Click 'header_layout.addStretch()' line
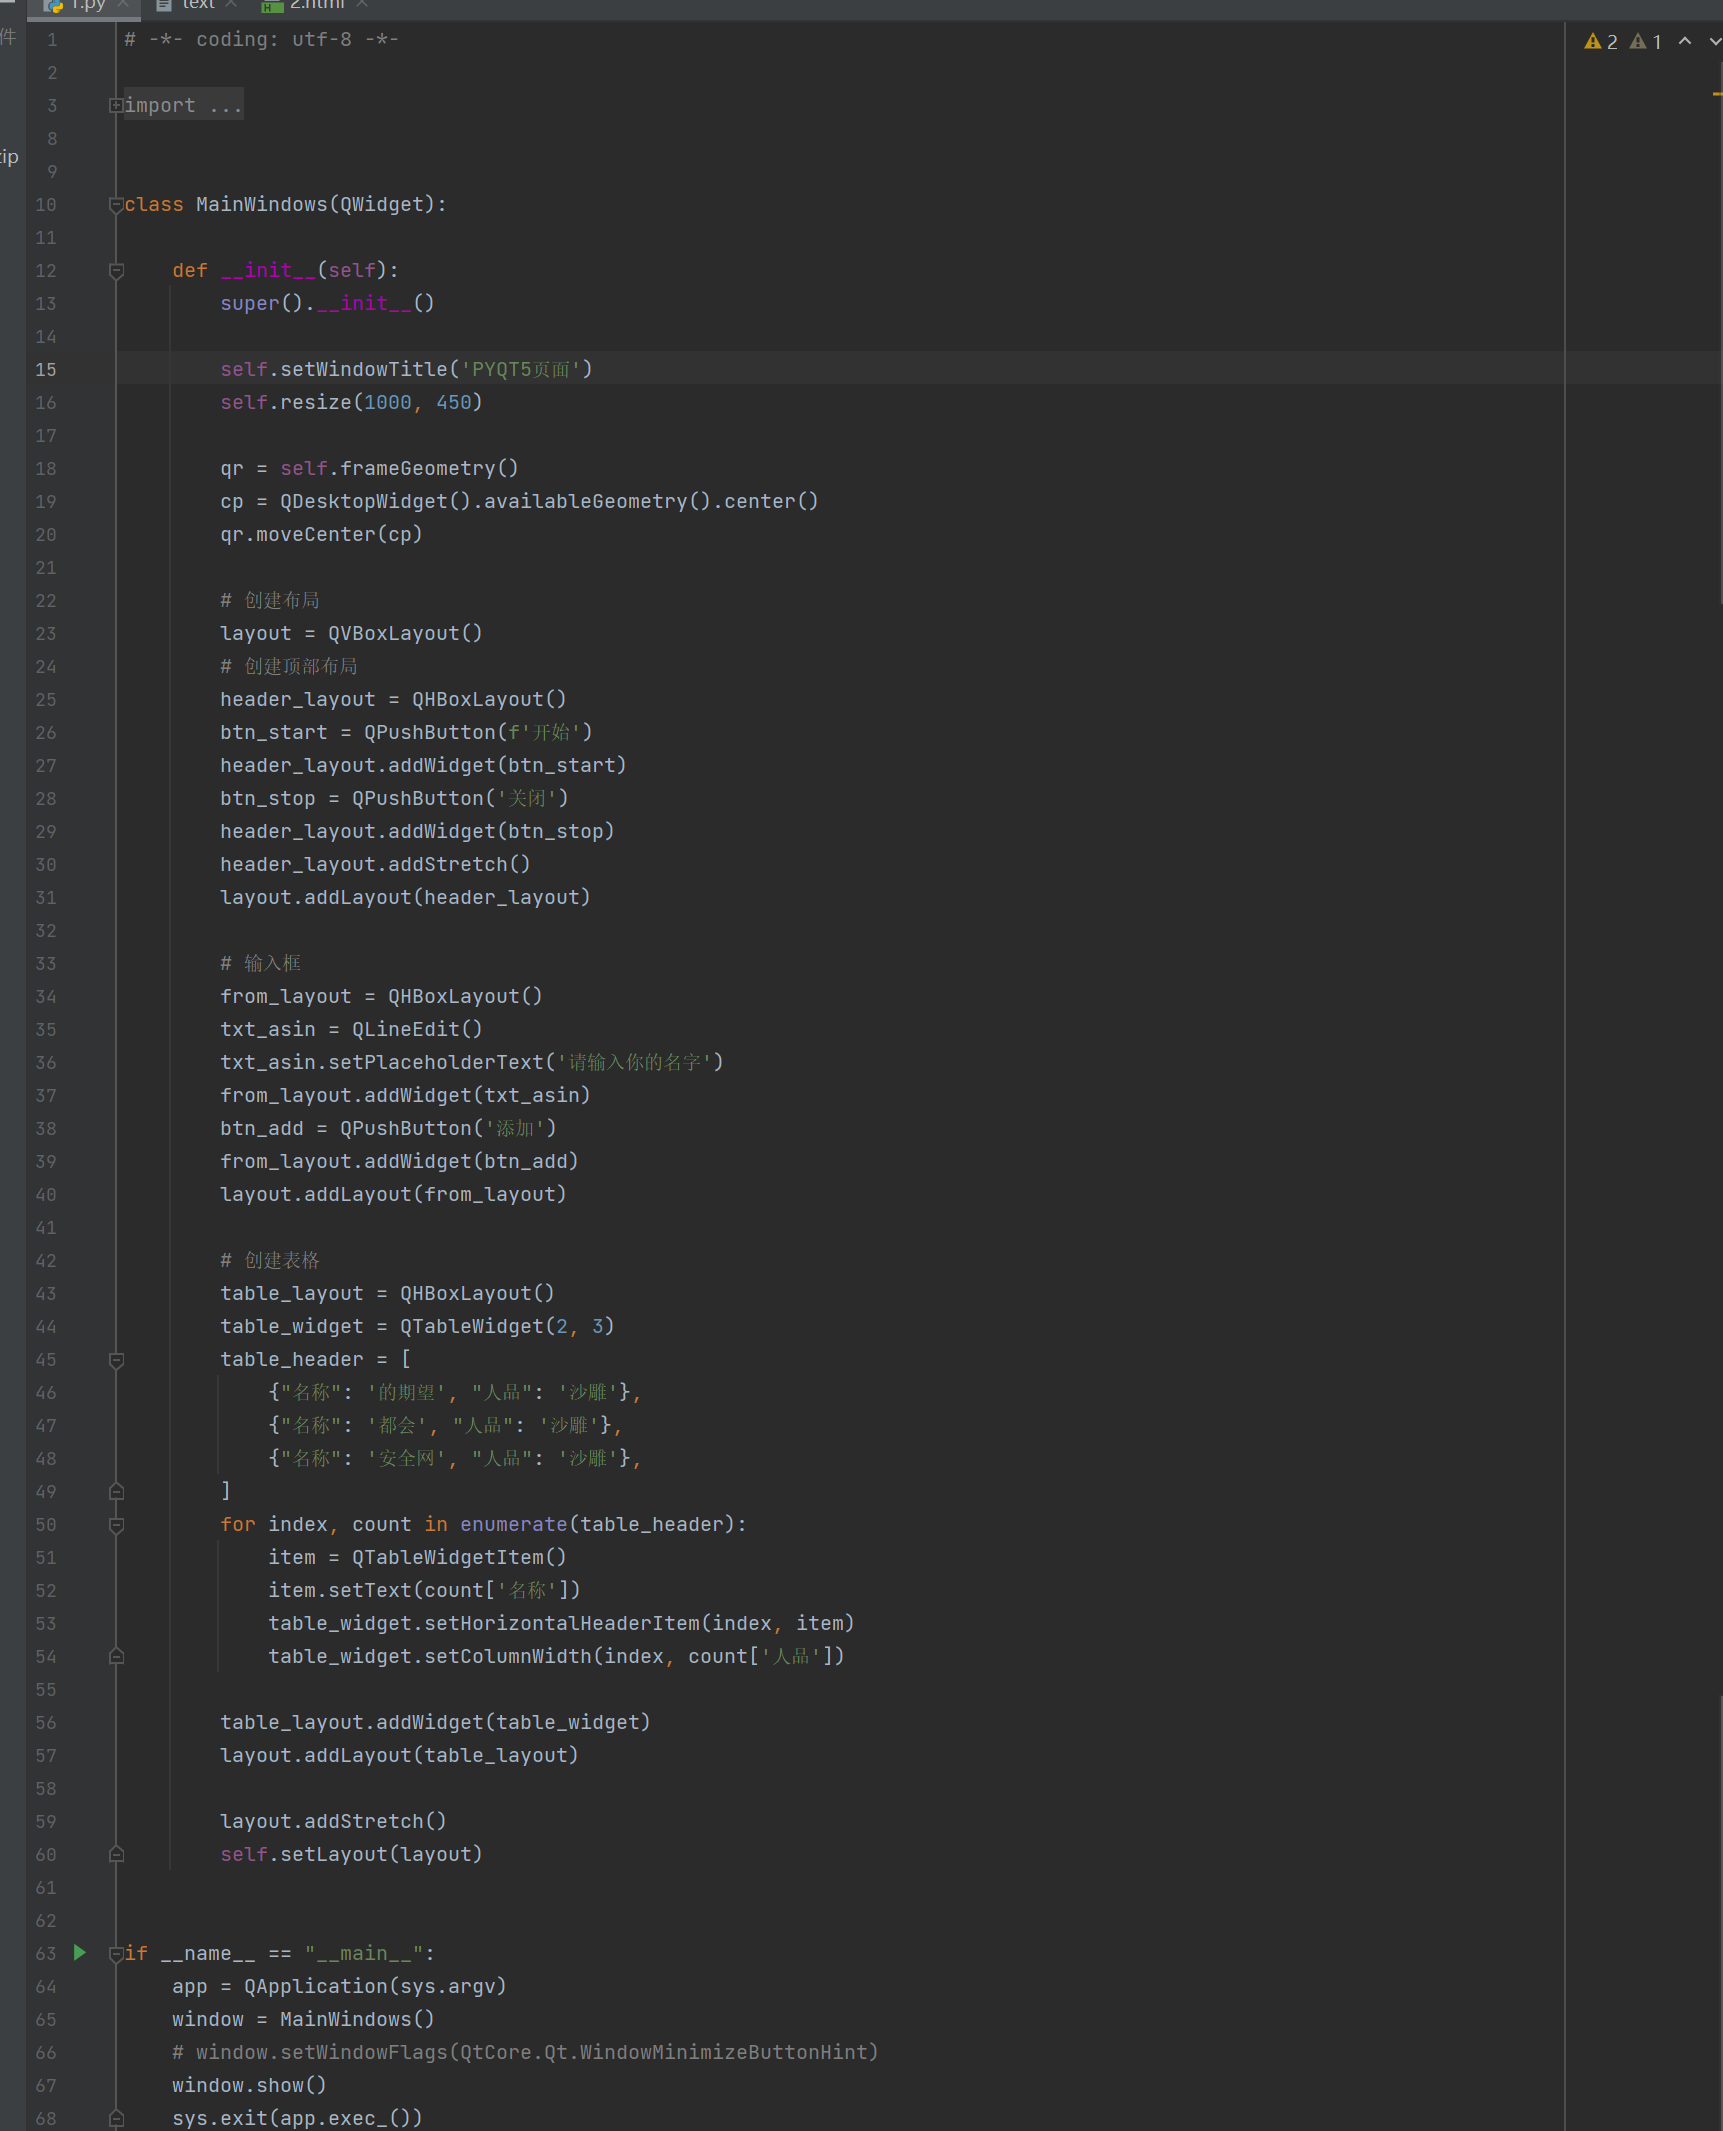This screenshot has height=2131, width=1723. click(x=375, y=865)
